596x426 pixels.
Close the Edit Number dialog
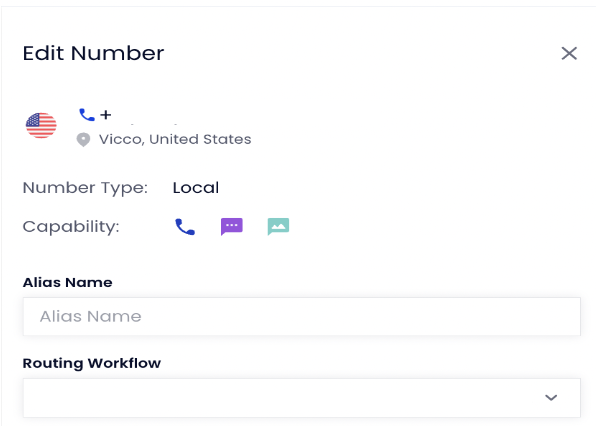(x=569, y=53)
